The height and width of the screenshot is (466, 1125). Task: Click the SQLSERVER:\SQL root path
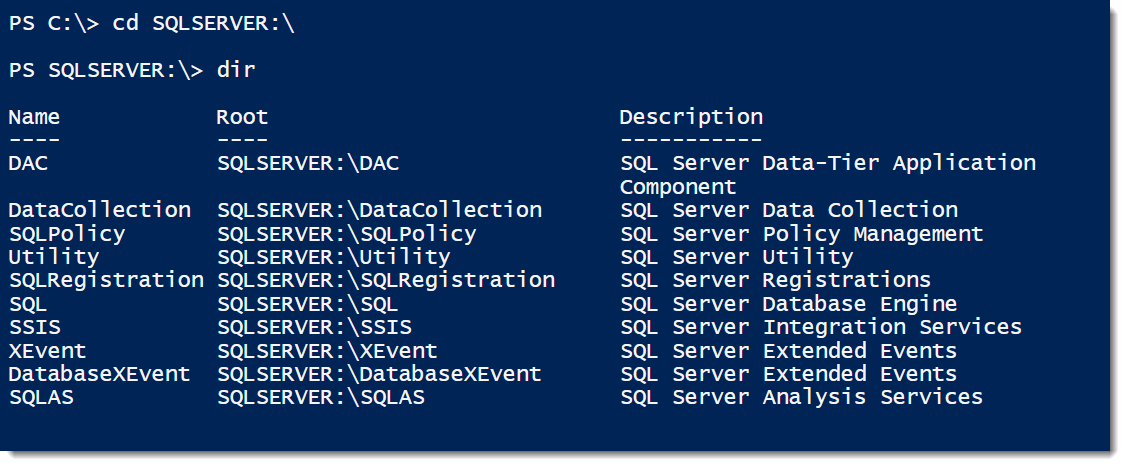pyautogui.click(x=308, y=304)
